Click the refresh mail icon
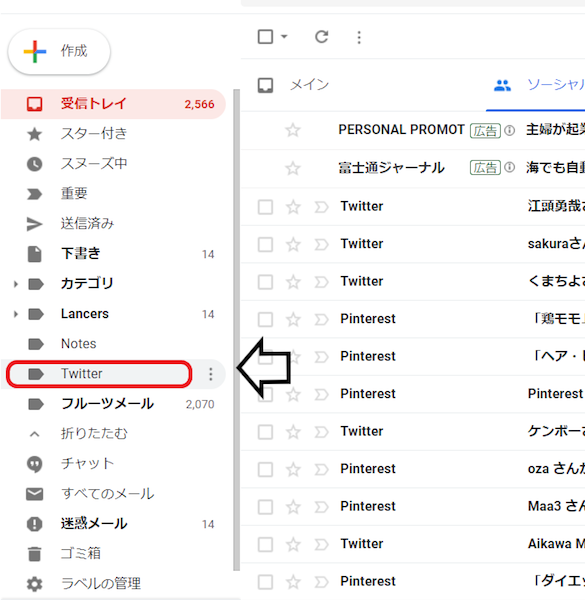 click(321, 37)
